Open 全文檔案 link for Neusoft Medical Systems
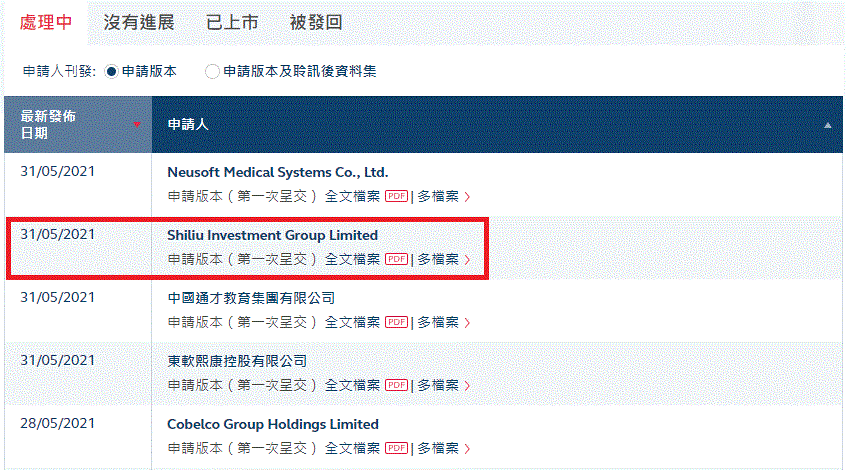846x470 pixels. 352,196
